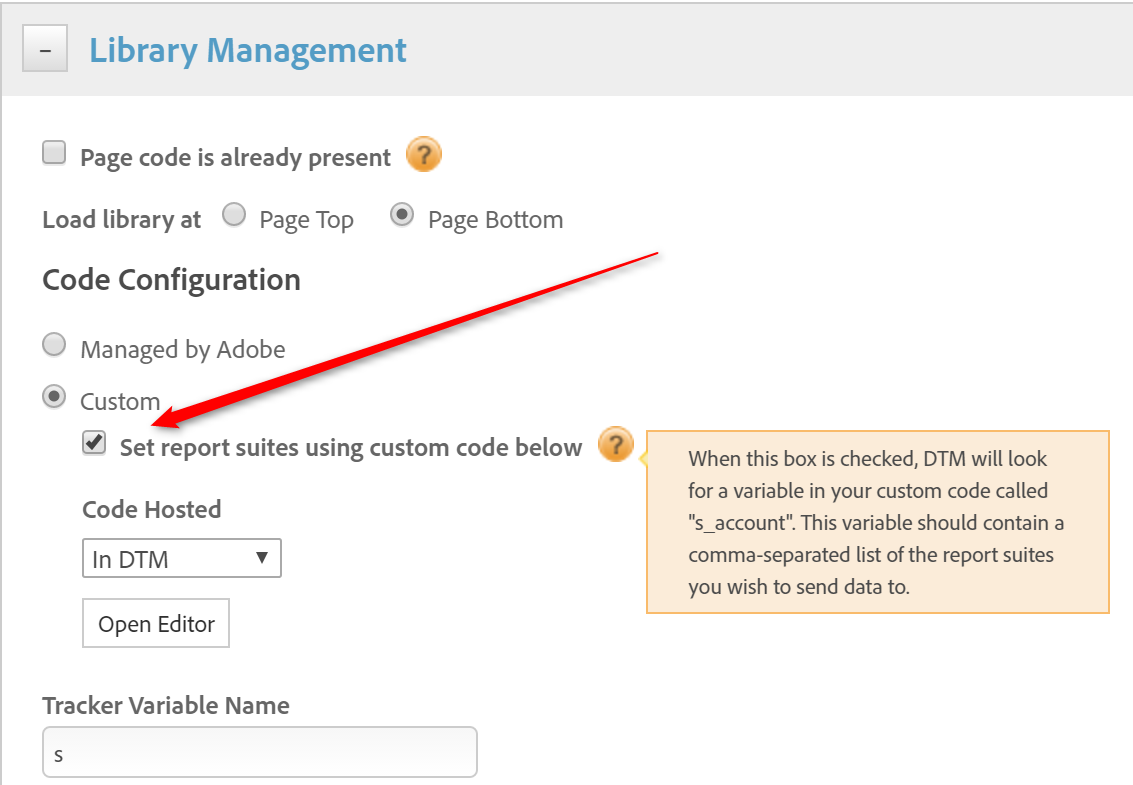1133x785 pixels.
Task: Click the Code Hosted field label
Action: (151, 509)
